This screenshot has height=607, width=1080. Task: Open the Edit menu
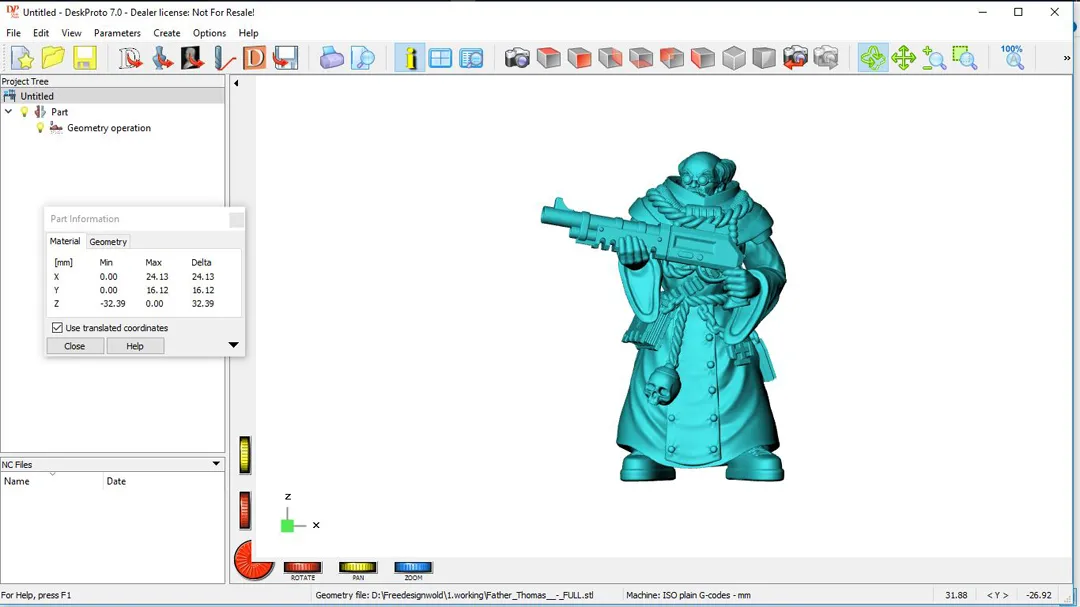(x=41, y=33)
